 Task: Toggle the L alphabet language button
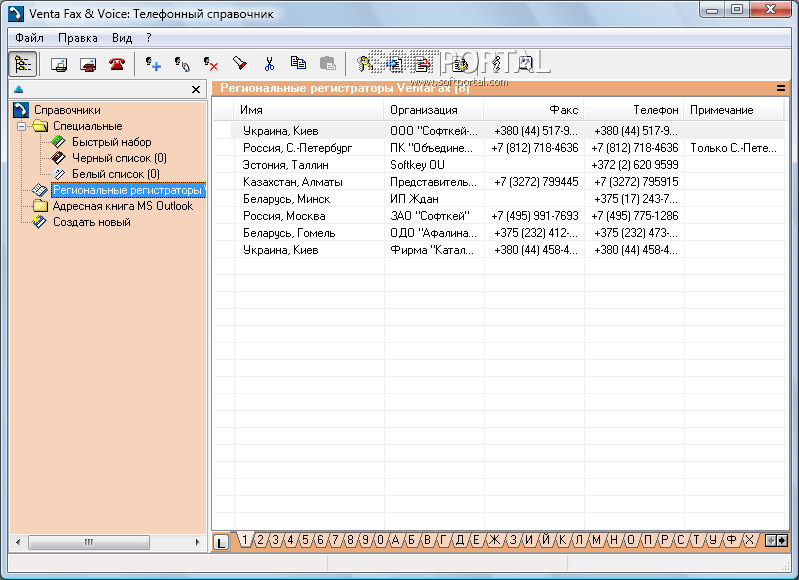221,542
